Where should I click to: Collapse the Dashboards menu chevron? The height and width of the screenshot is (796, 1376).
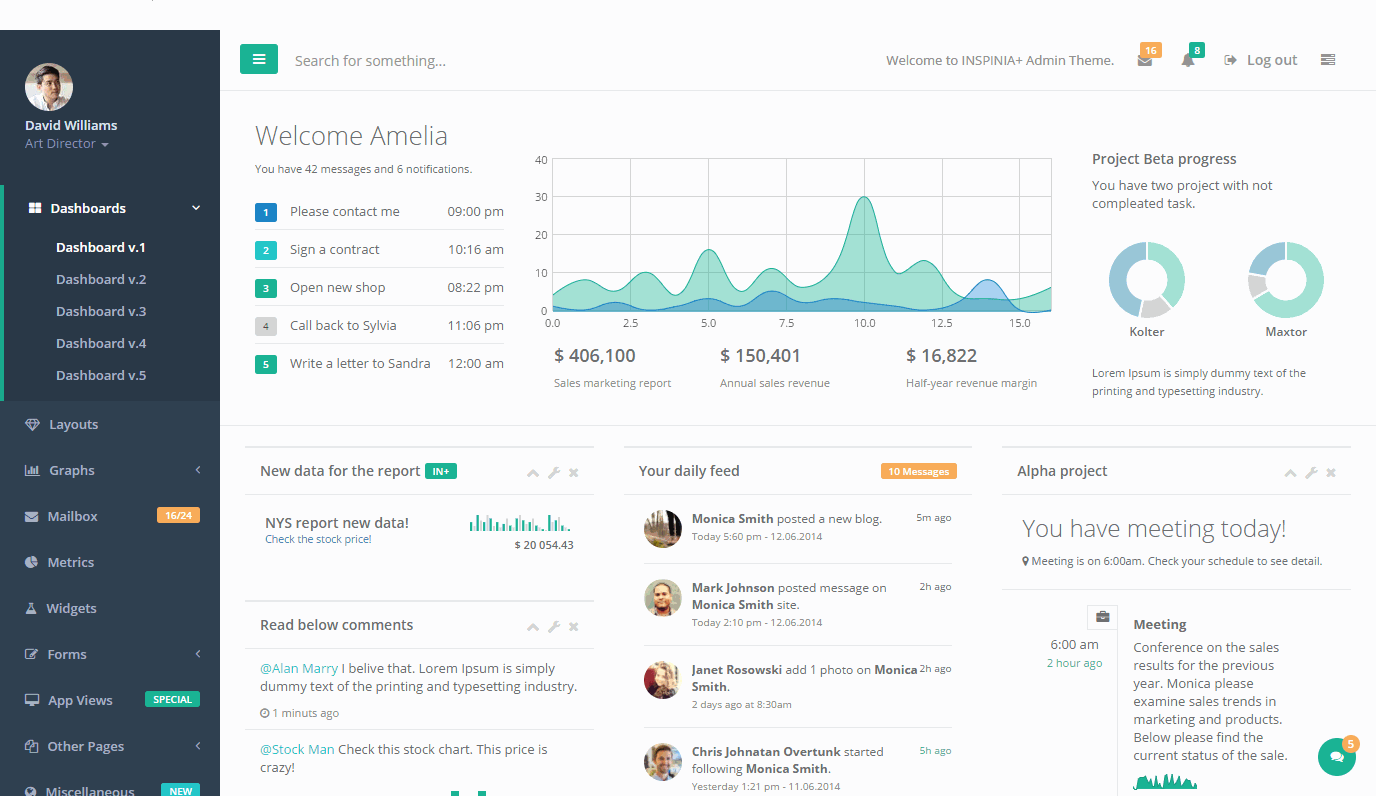pyautogui.click(x=196, y=208)
